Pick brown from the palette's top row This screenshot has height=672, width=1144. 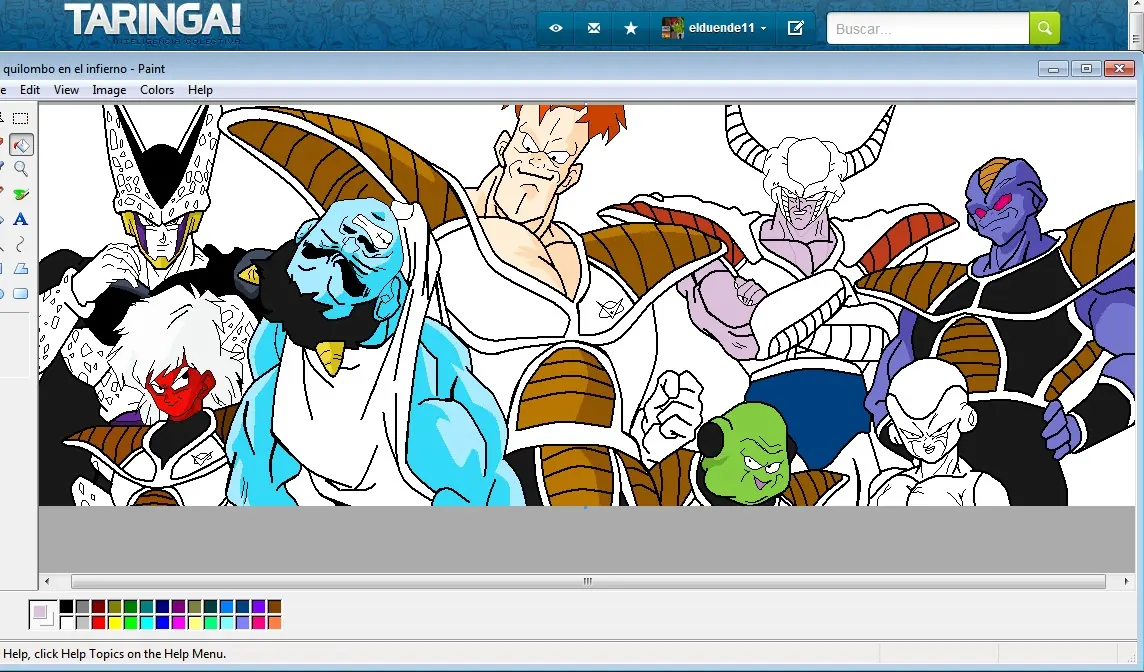275,606
